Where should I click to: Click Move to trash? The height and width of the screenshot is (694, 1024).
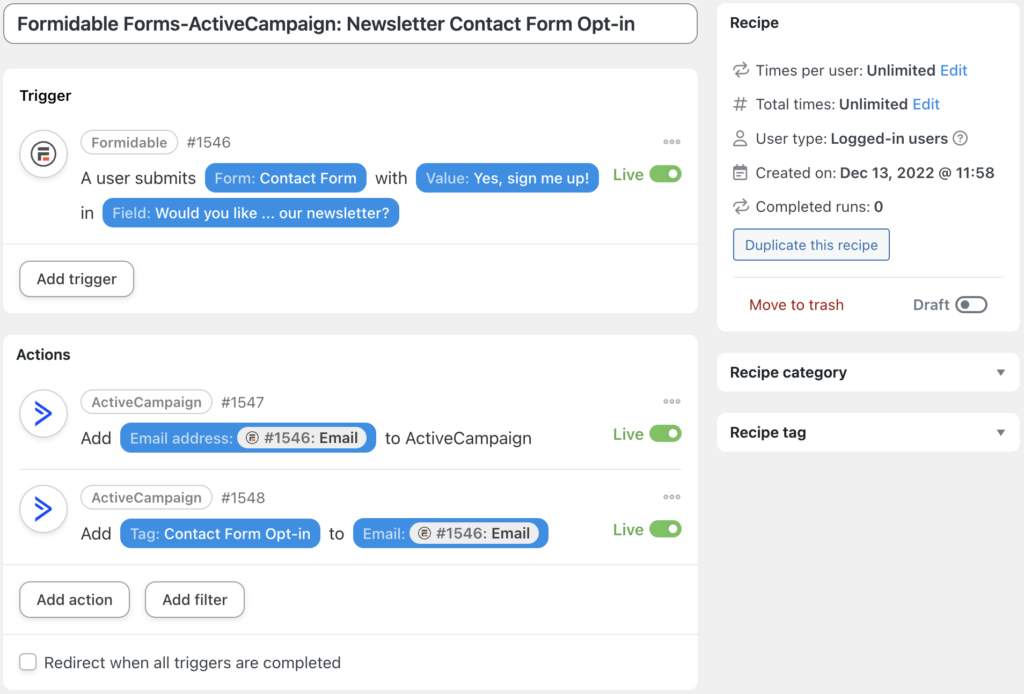point(796,305)
